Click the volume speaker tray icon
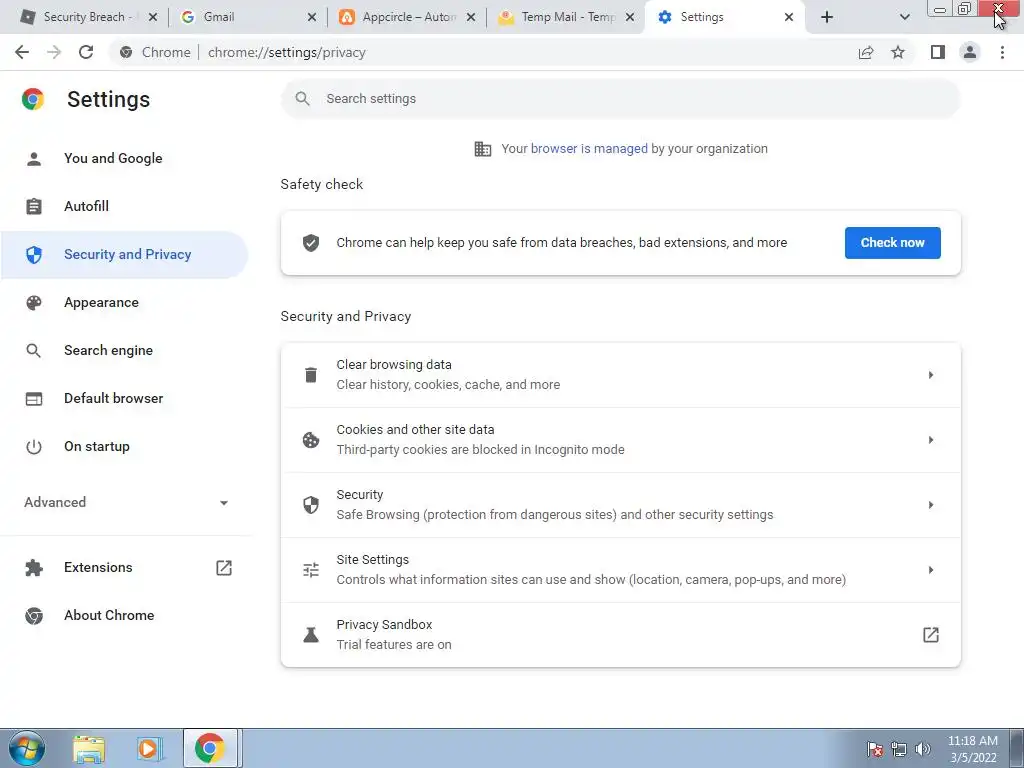Screen dimensions: 1024x768 click(x=923, y=749)
